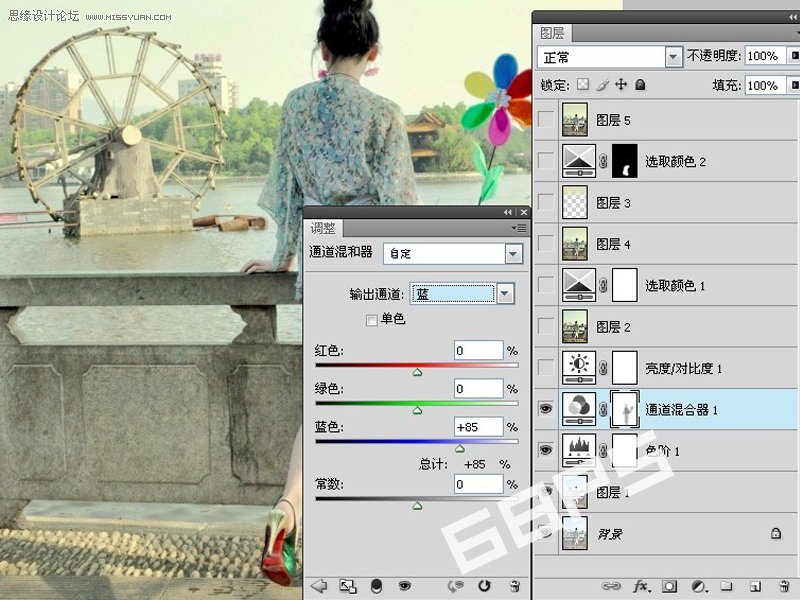The height and width of the screenshot is (600, 800).
Task: Click back arrow in Adjustments panel
Action: [x=319, y=586]
